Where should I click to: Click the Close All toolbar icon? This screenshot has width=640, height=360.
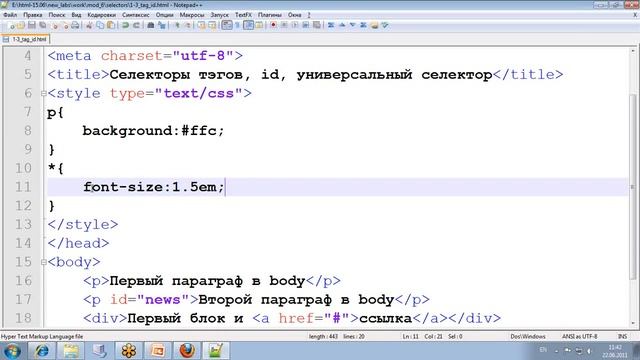coord(65,25)
